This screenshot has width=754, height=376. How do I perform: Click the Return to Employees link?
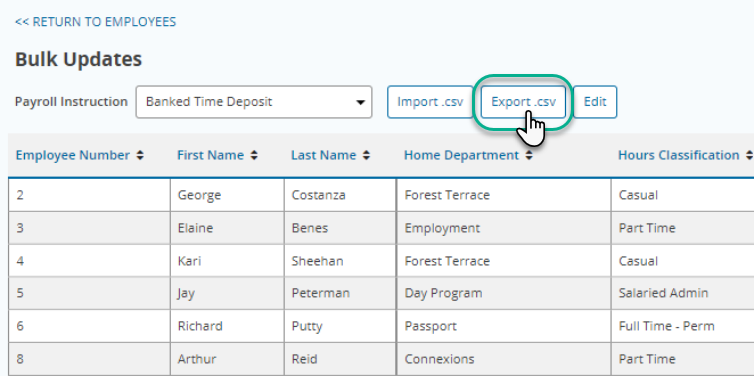click(x=95, y=22)
